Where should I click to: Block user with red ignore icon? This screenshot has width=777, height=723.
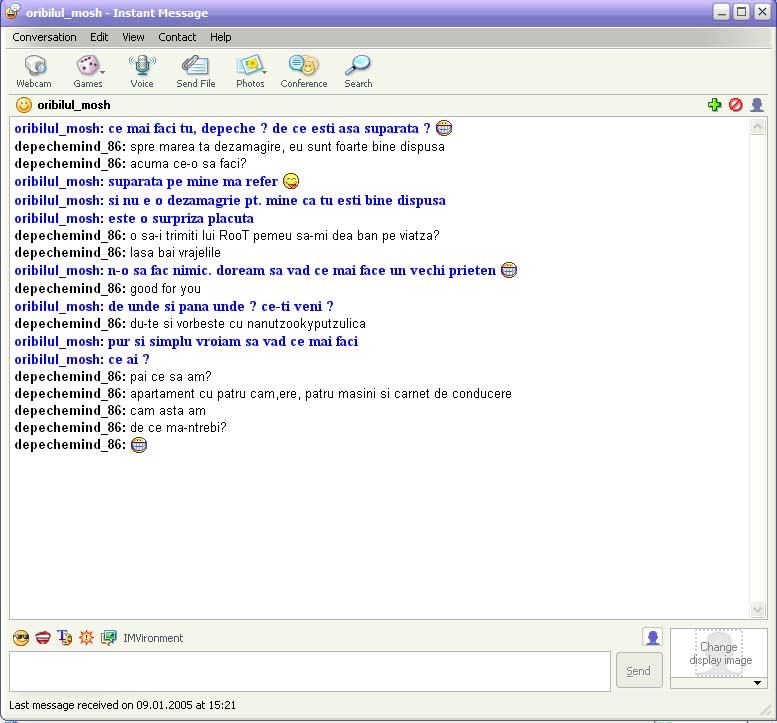[736, 105]
